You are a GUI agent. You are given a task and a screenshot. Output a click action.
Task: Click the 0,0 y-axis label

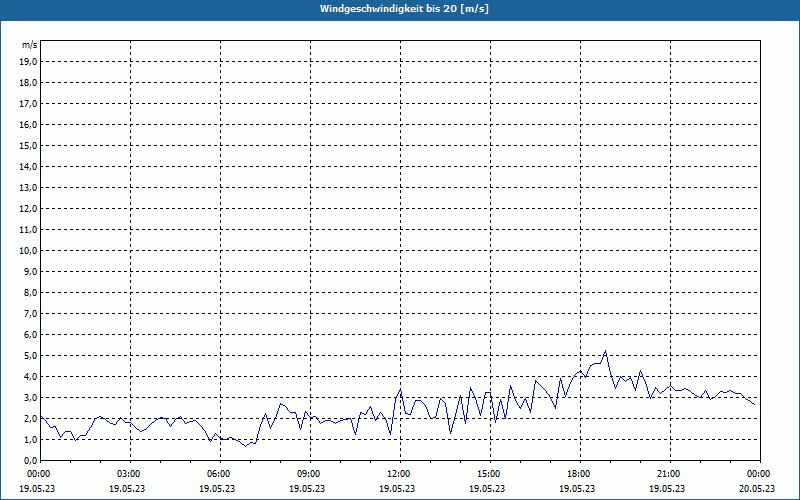tap(30, 460)
